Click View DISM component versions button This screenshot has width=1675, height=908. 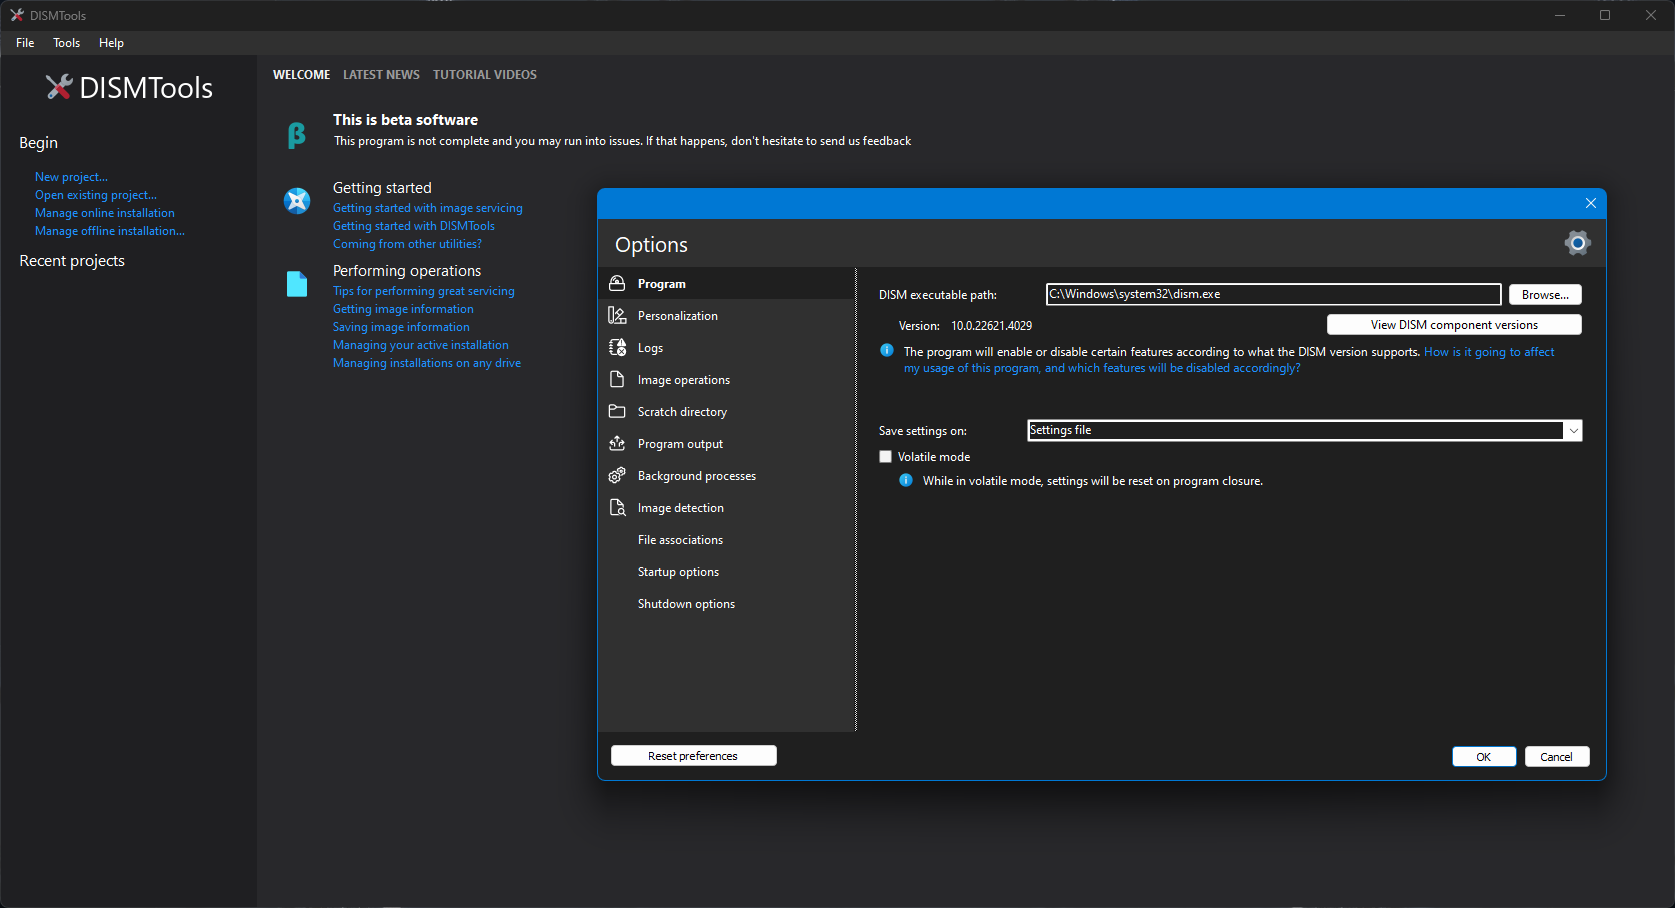tap(1454, 324)
